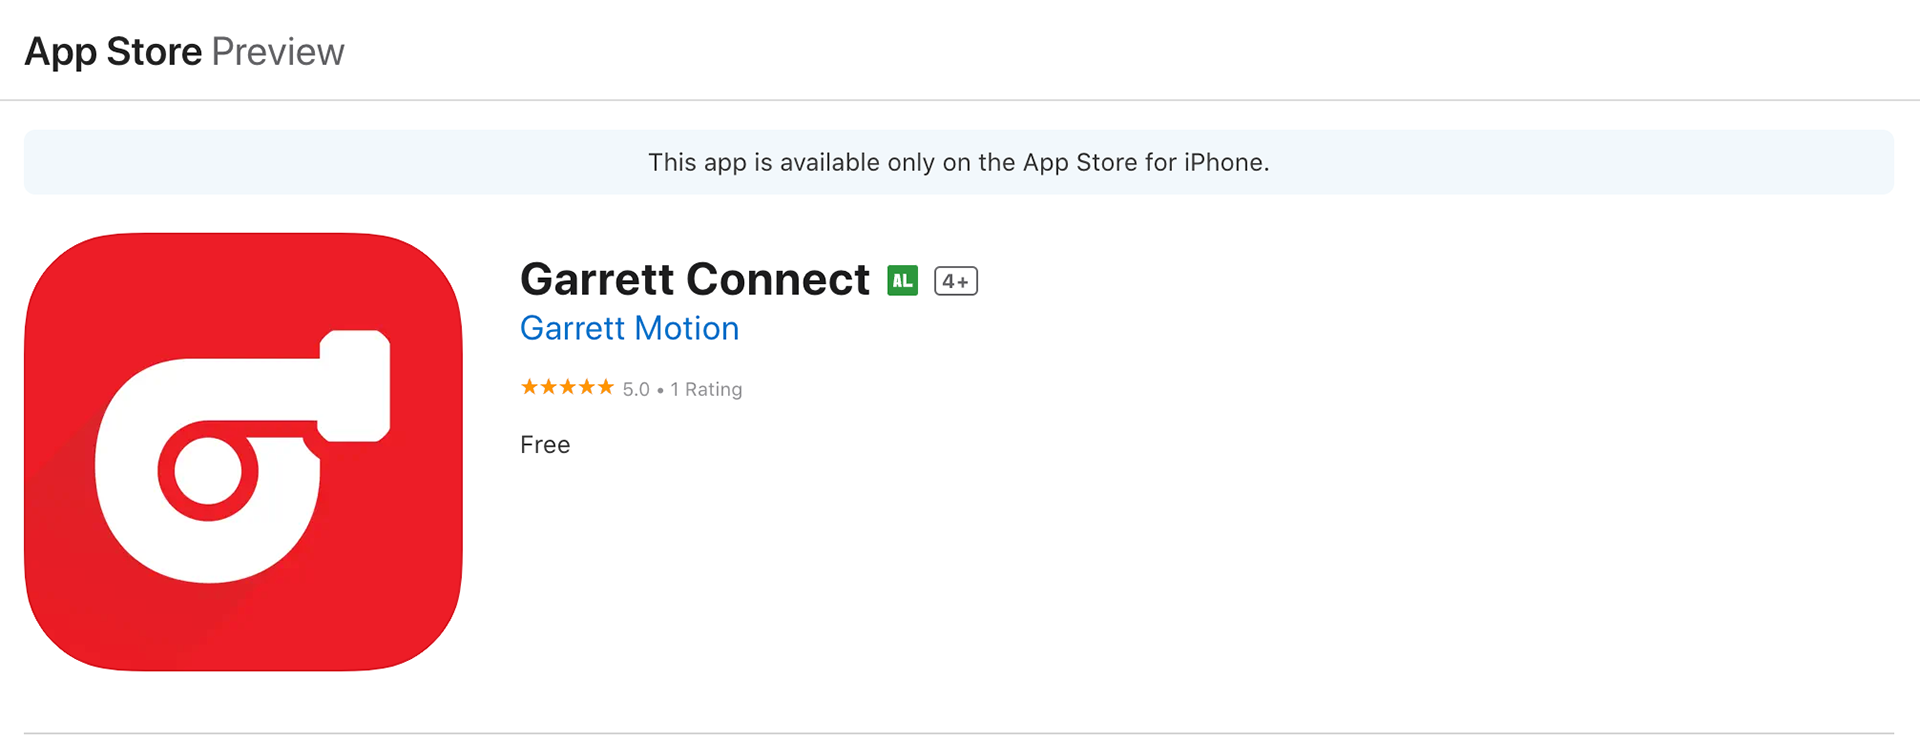The width and height of the screenshot is (1920, 742).
Task: Select the fifth orange rating star
Action: point(606,387)
